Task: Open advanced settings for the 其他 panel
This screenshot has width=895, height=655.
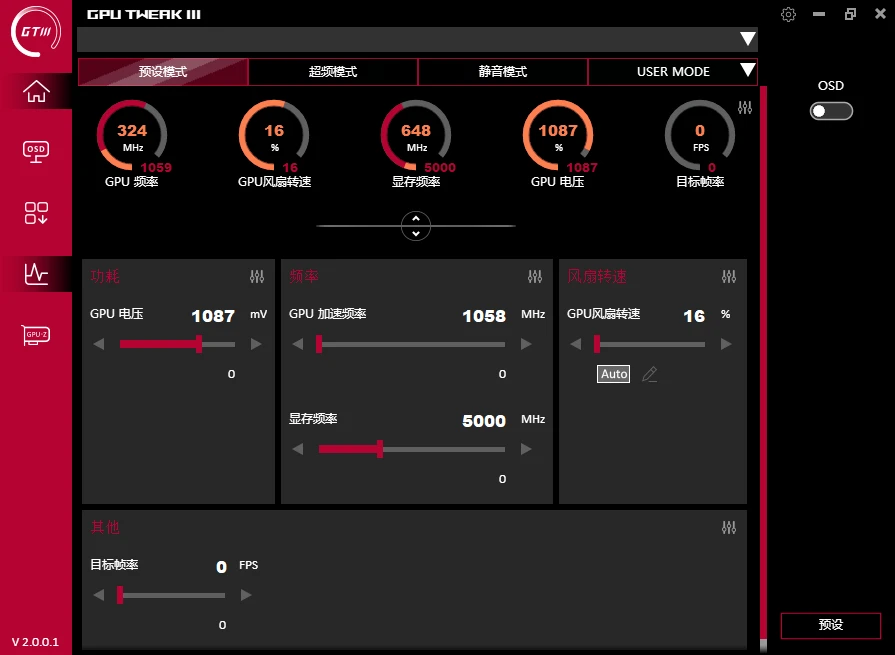Action: (x=729, y=527)
